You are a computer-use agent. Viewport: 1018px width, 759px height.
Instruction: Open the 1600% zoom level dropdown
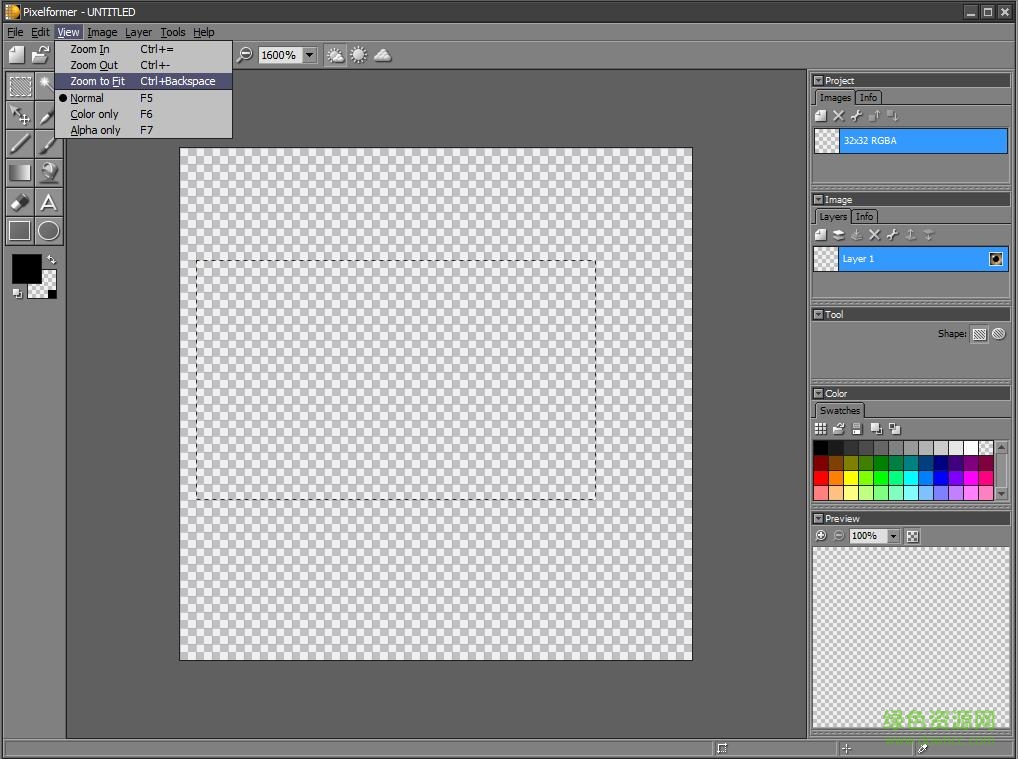point(309,55)
